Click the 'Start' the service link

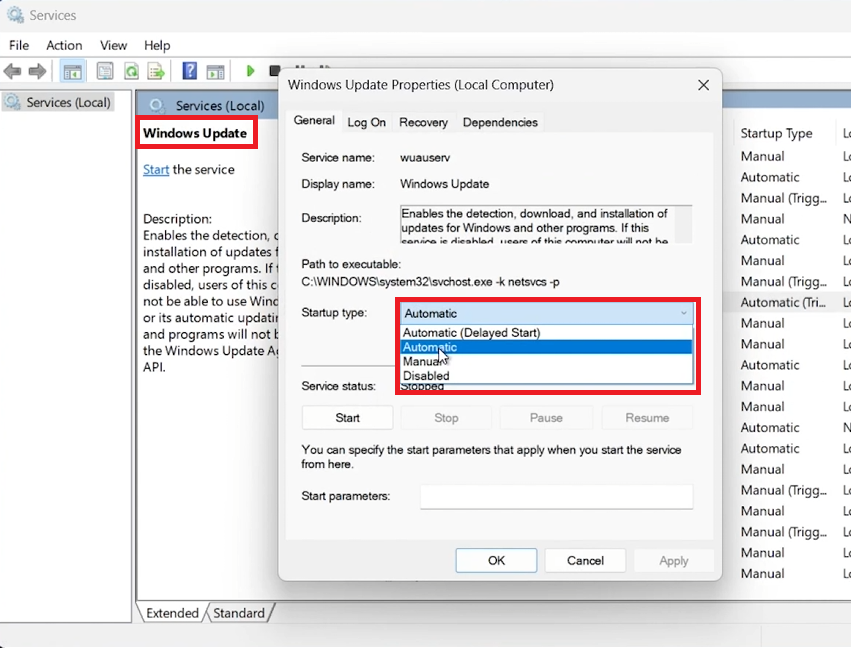pos(156,169)
